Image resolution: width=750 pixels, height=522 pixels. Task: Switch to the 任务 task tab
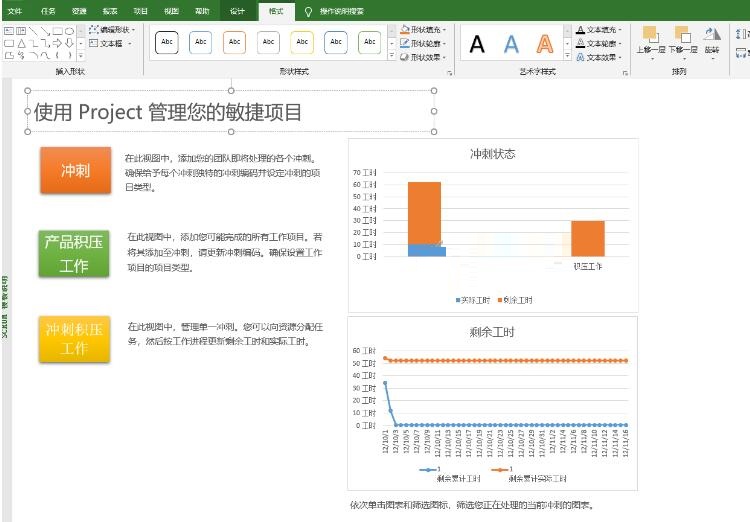coord(48,11)
